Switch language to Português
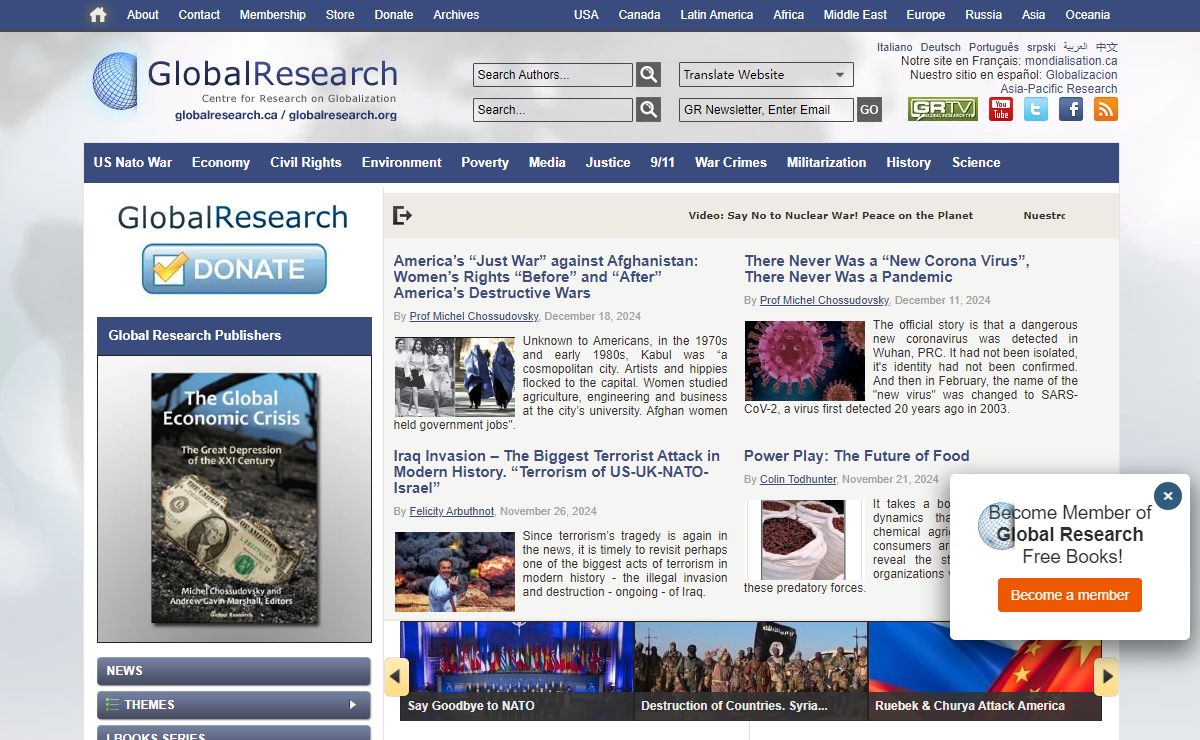 [994, 47]
